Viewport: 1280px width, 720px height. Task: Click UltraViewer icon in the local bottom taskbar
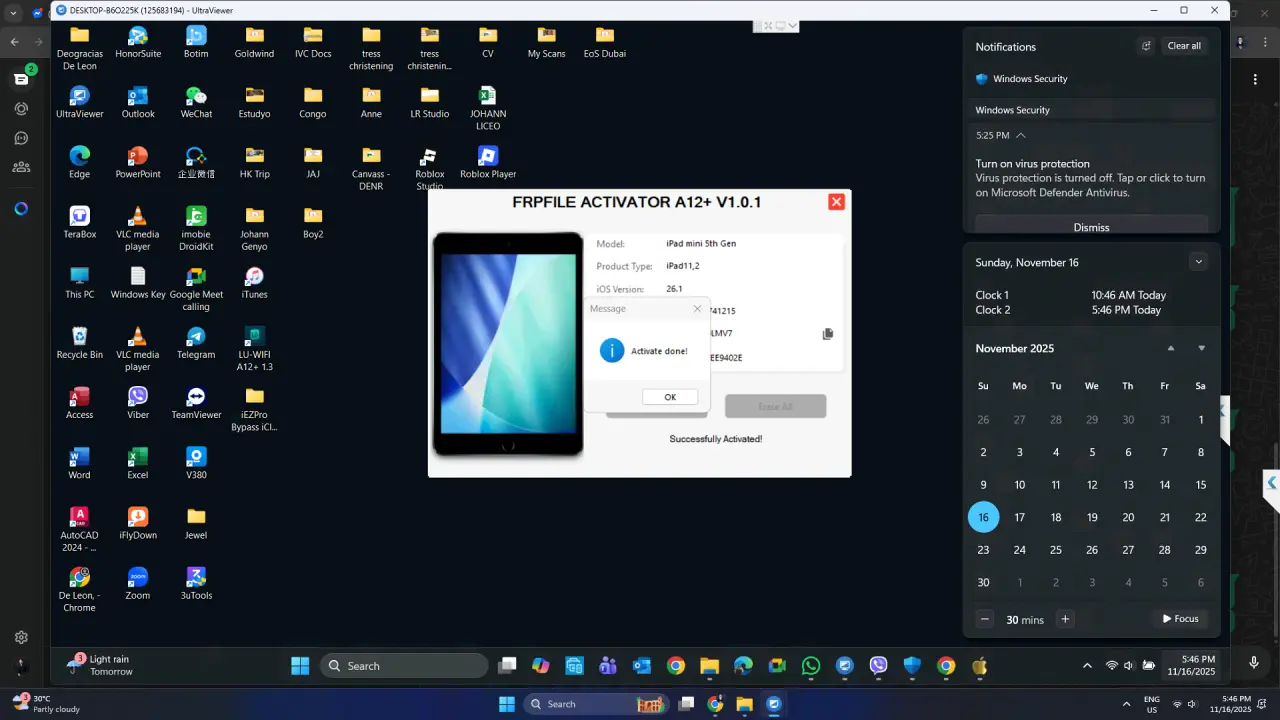[x=773, y=704]
